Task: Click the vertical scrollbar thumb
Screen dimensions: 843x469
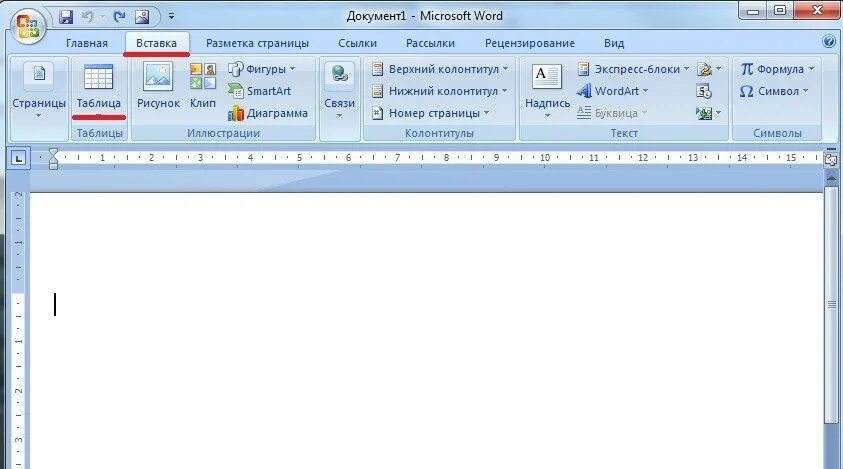Action: click(x=831, y=304)
